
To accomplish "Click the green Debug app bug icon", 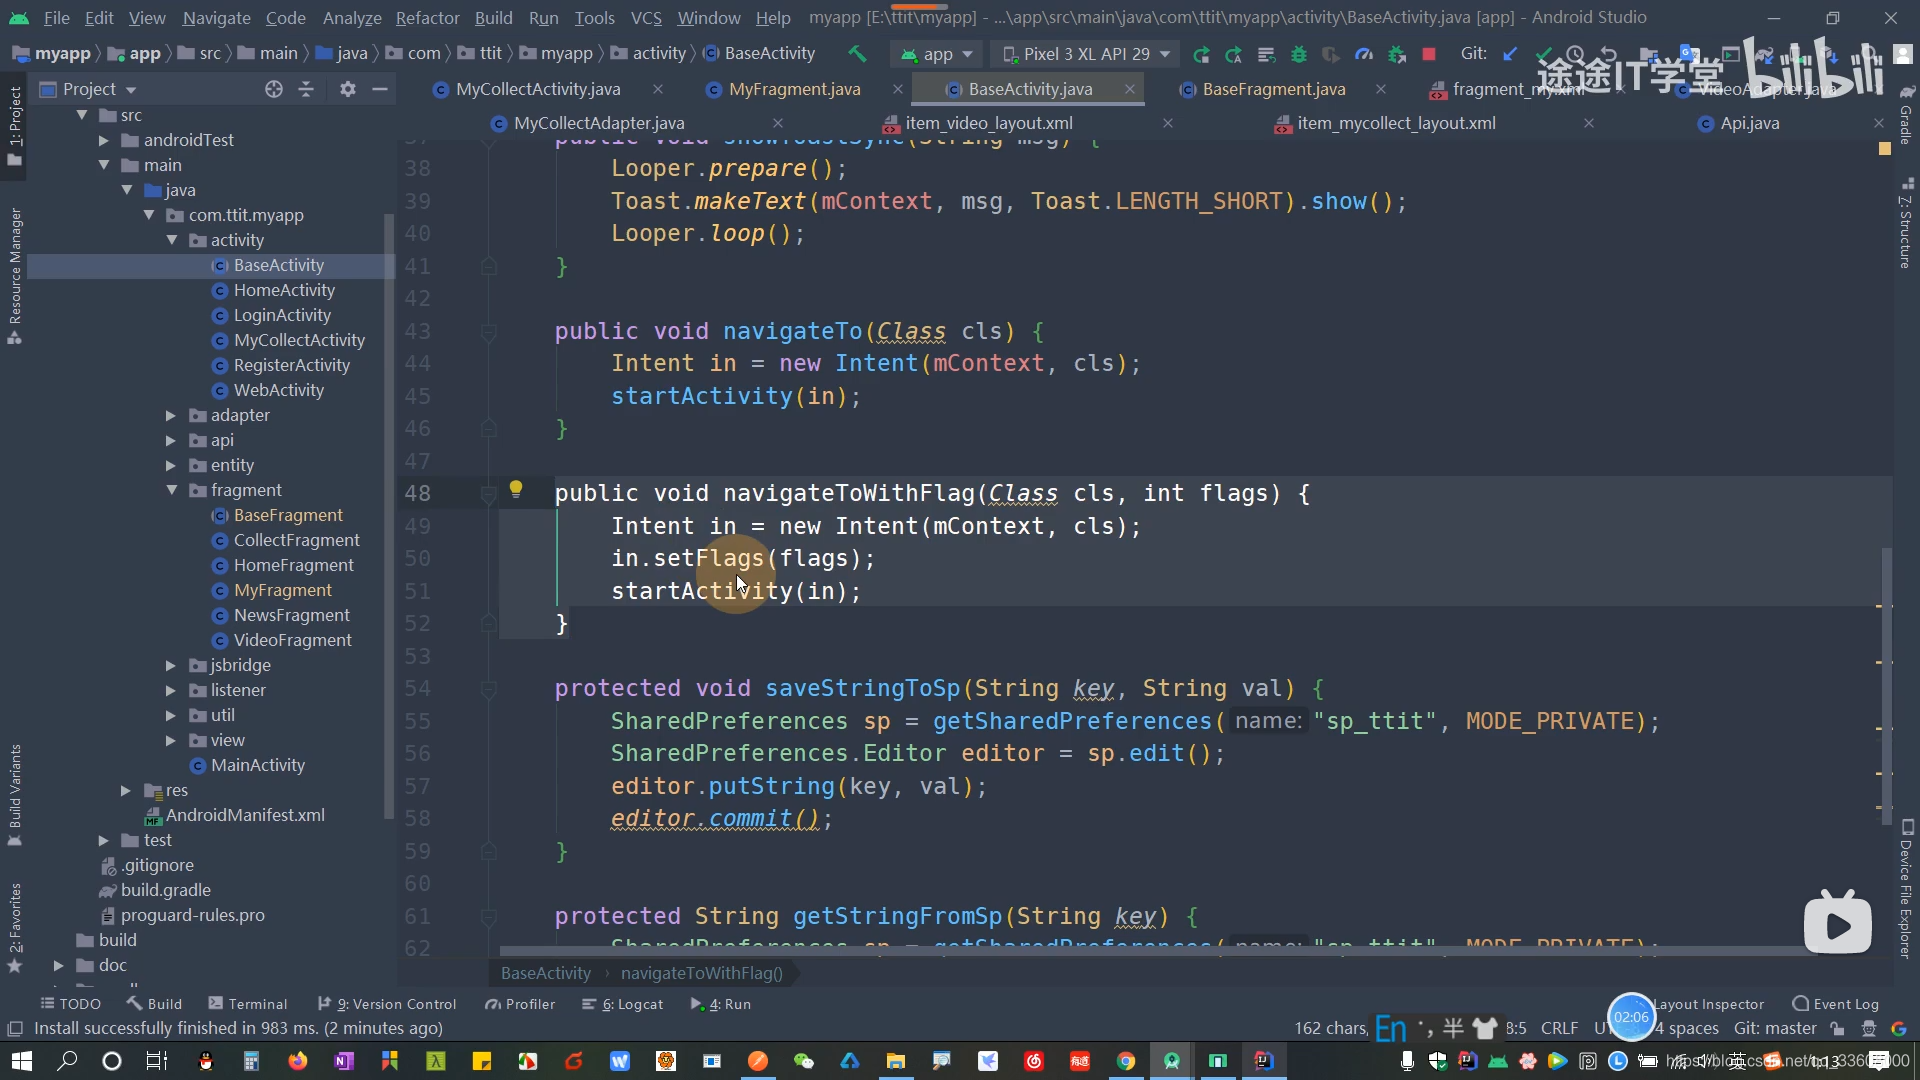I will tap(1299, 54).
